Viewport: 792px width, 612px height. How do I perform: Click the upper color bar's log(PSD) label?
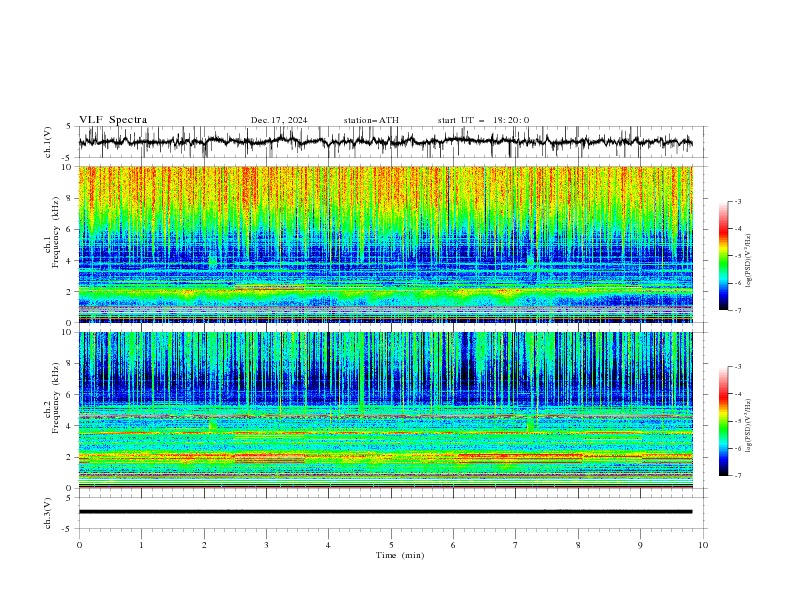[748, 260]
